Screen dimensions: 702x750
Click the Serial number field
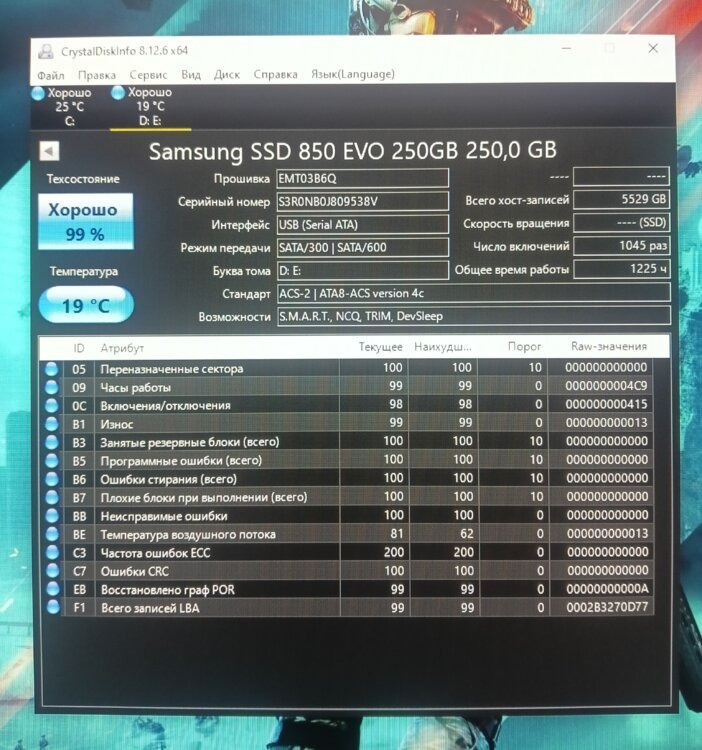[x=361, y=201]
